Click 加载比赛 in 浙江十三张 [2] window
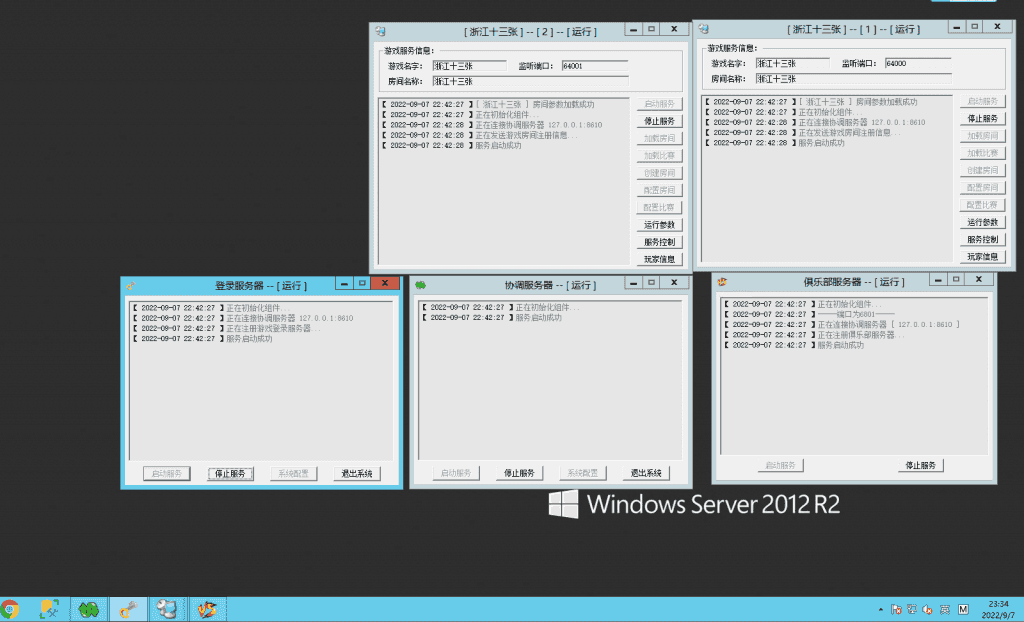The image size is (1024, 622). (659, 156)
